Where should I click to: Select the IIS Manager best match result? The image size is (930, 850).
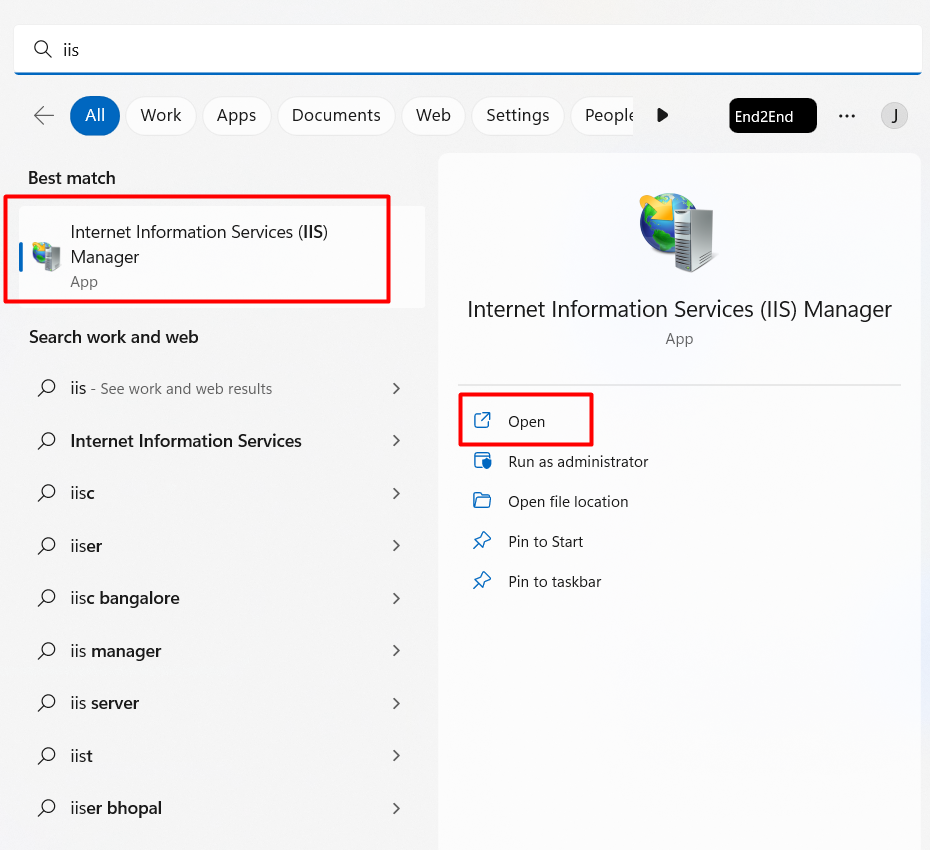tap(222, 256)
